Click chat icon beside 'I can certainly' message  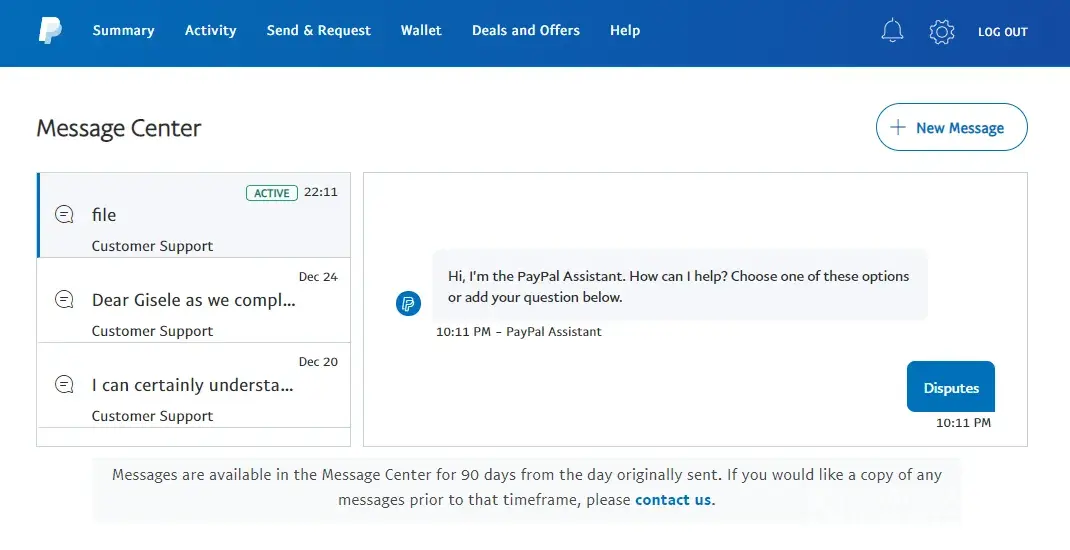65,385
